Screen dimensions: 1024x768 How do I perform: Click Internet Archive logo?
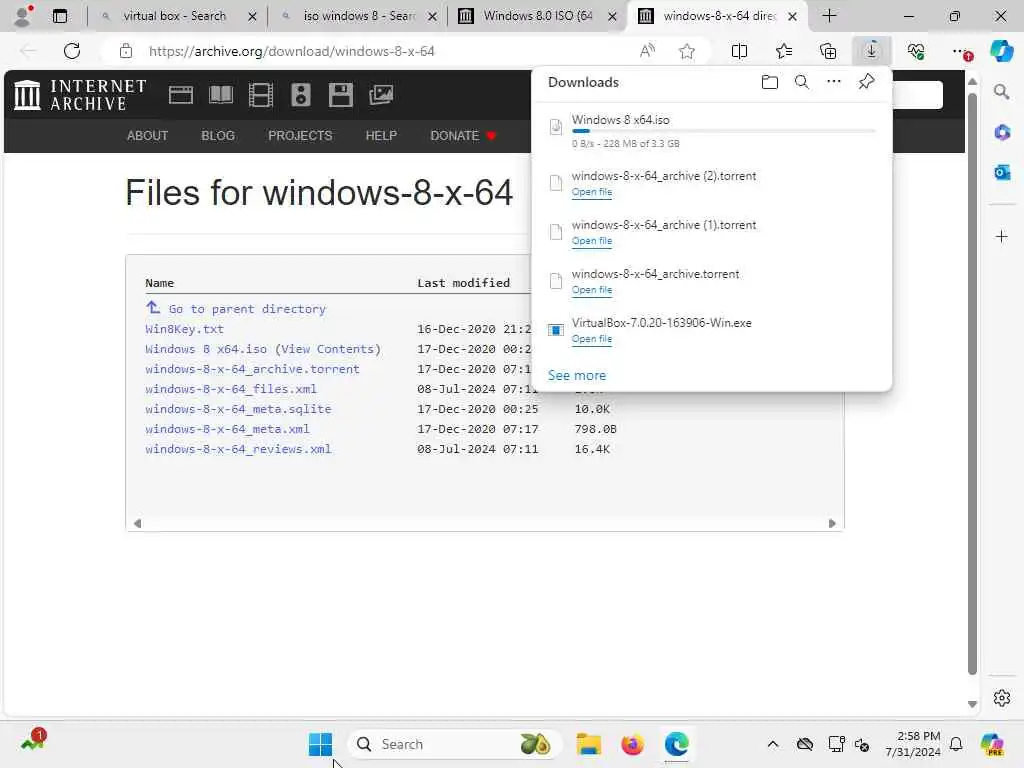coord(80,95)
